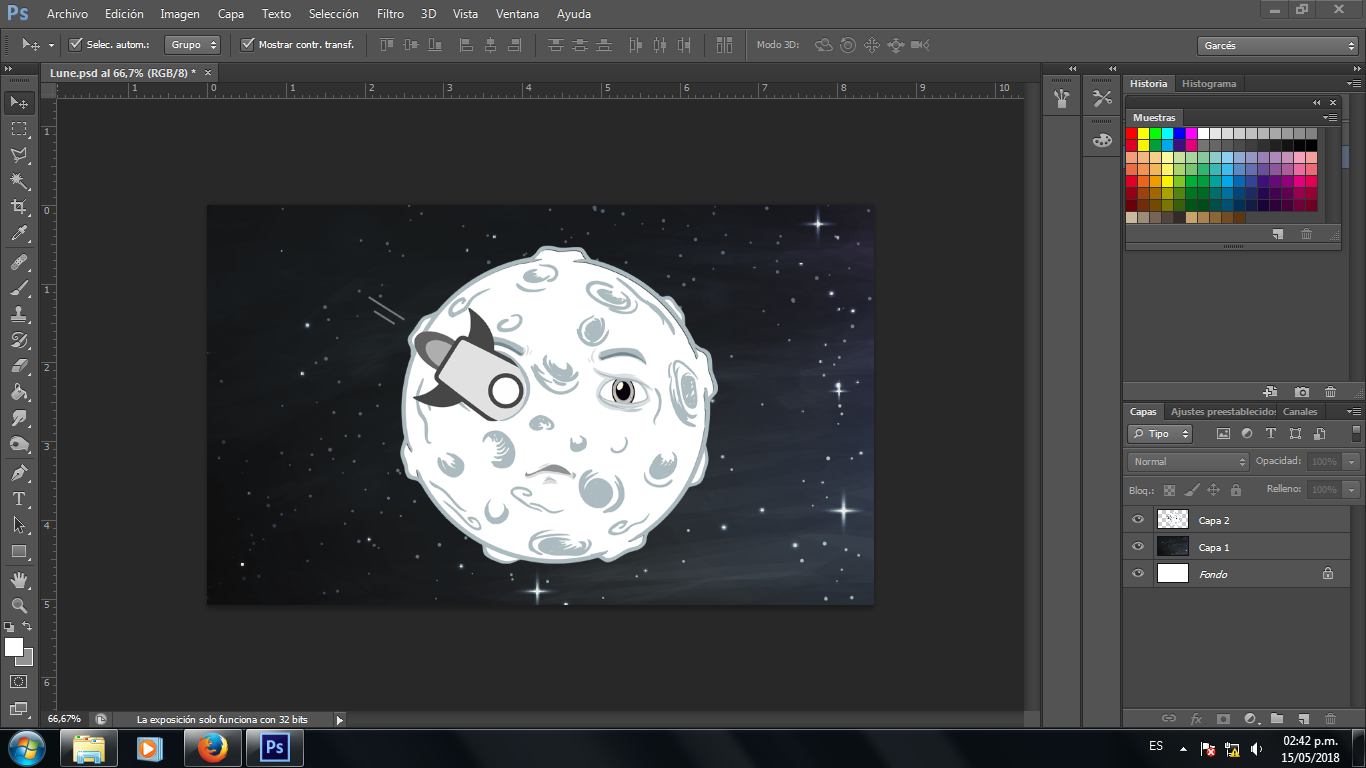Toggle lock image pixels brush icon
This screenshot has width=1366, height=768.
[x=1191, y=490]
